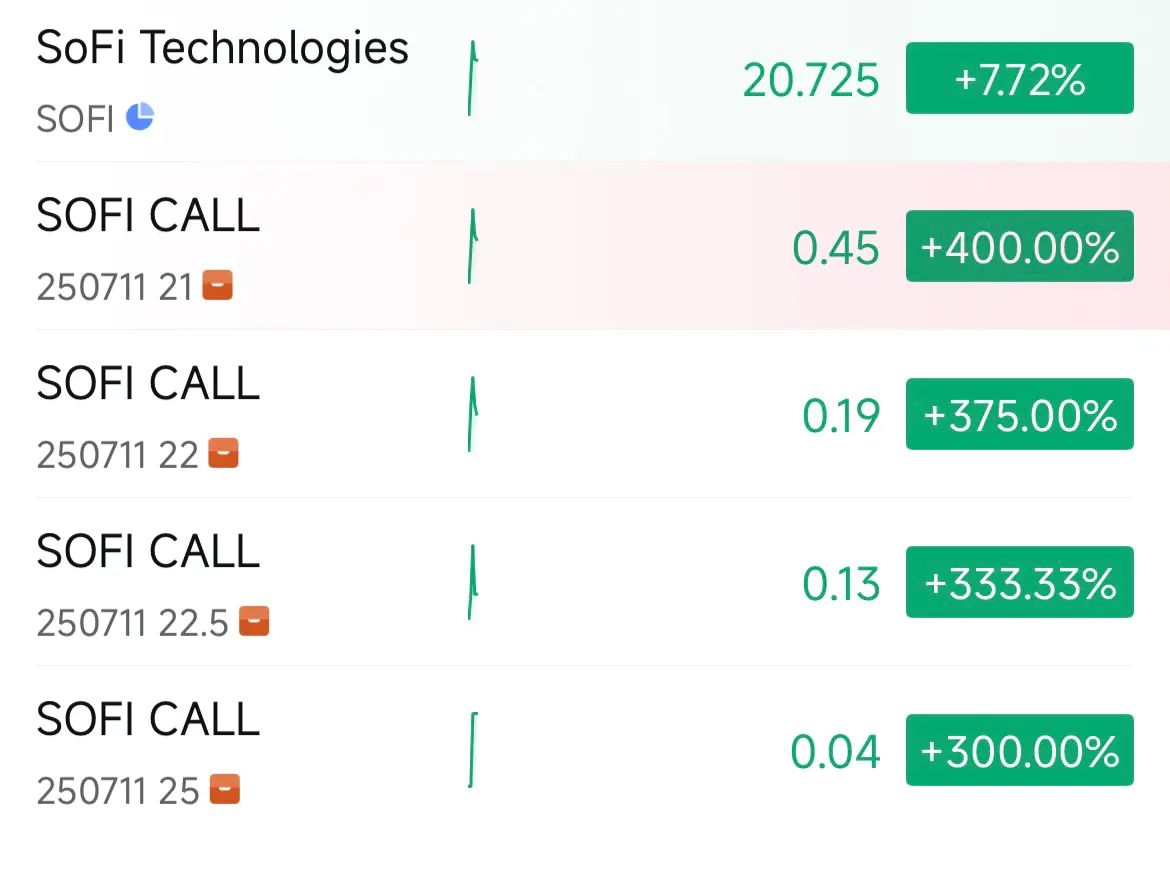This screenshot has height=872, width=1170.
Task: Toggle the +7.72% change badge
Action: pos(1019,78)
